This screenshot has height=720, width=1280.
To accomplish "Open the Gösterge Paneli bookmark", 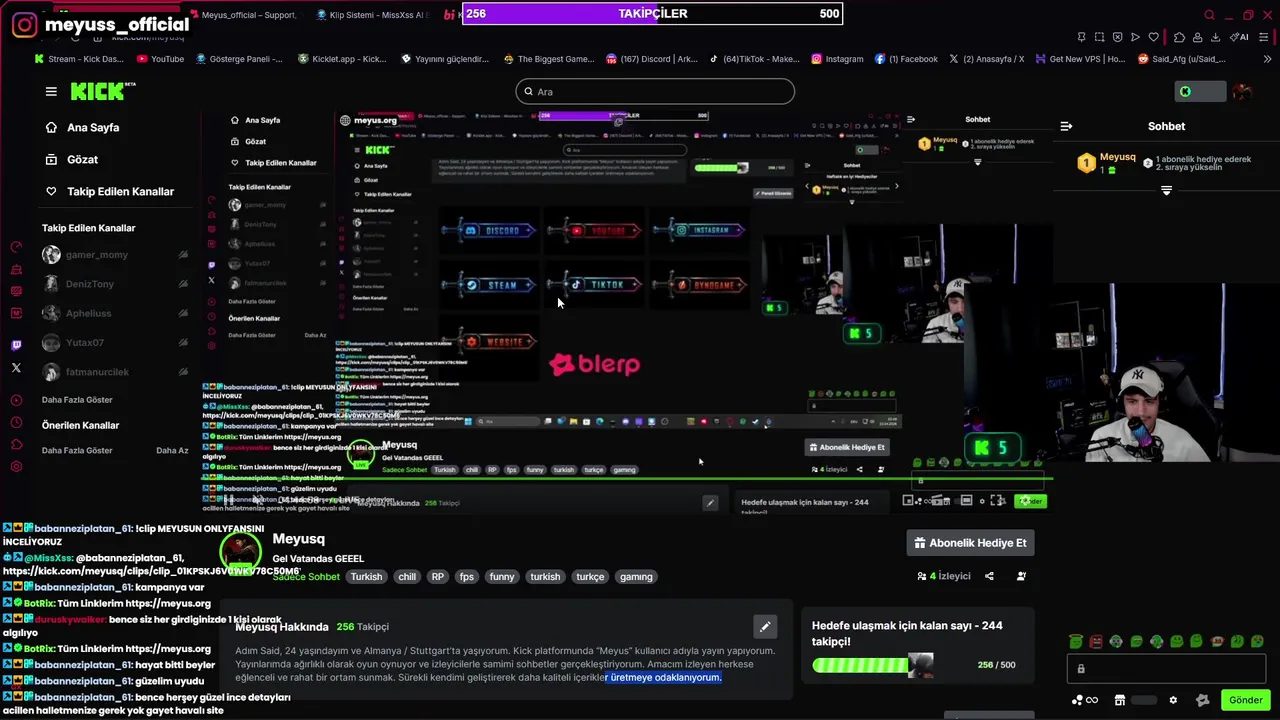I will (x=240, y=59).
